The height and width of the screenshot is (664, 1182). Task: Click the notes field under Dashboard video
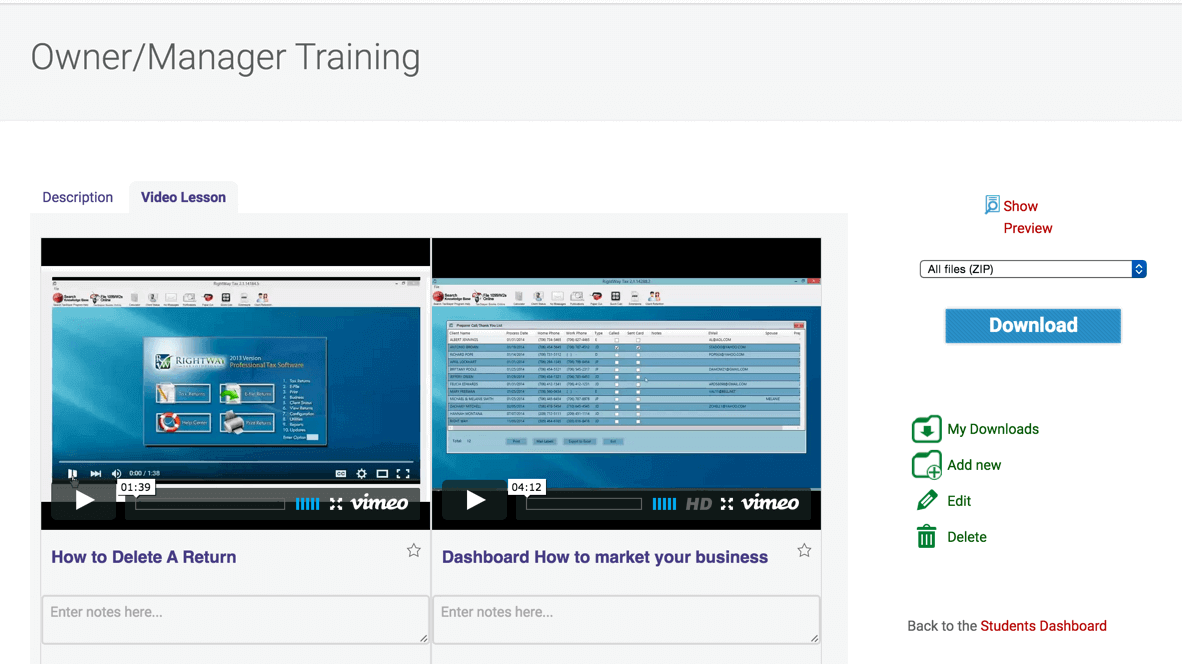[x=626, y=619]
